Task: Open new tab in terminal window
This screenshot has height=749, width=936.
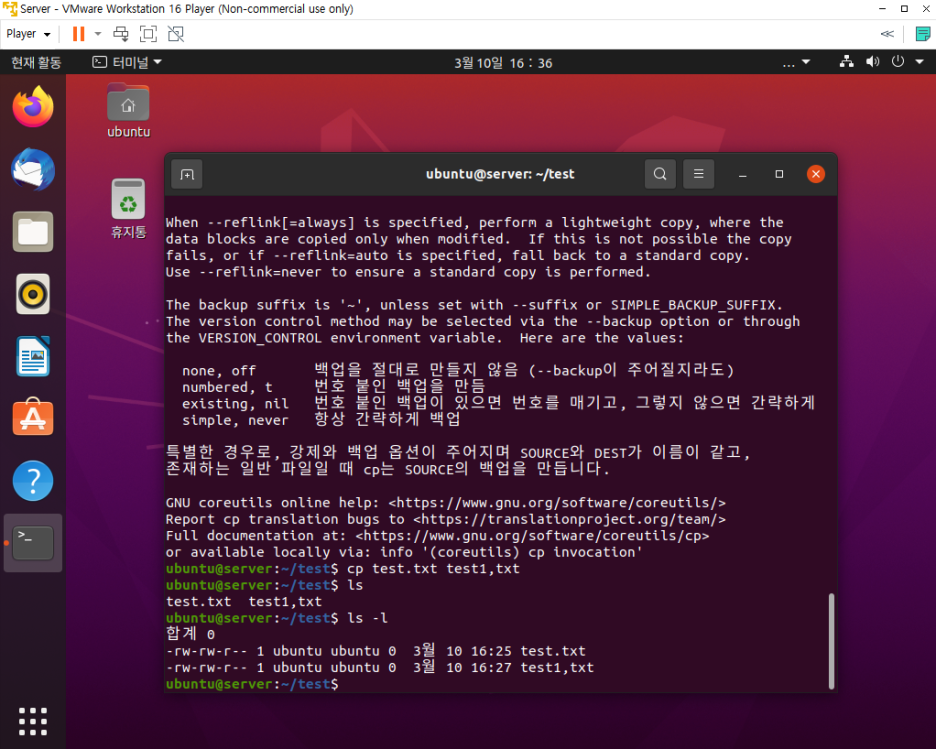Action: [187, 174]
